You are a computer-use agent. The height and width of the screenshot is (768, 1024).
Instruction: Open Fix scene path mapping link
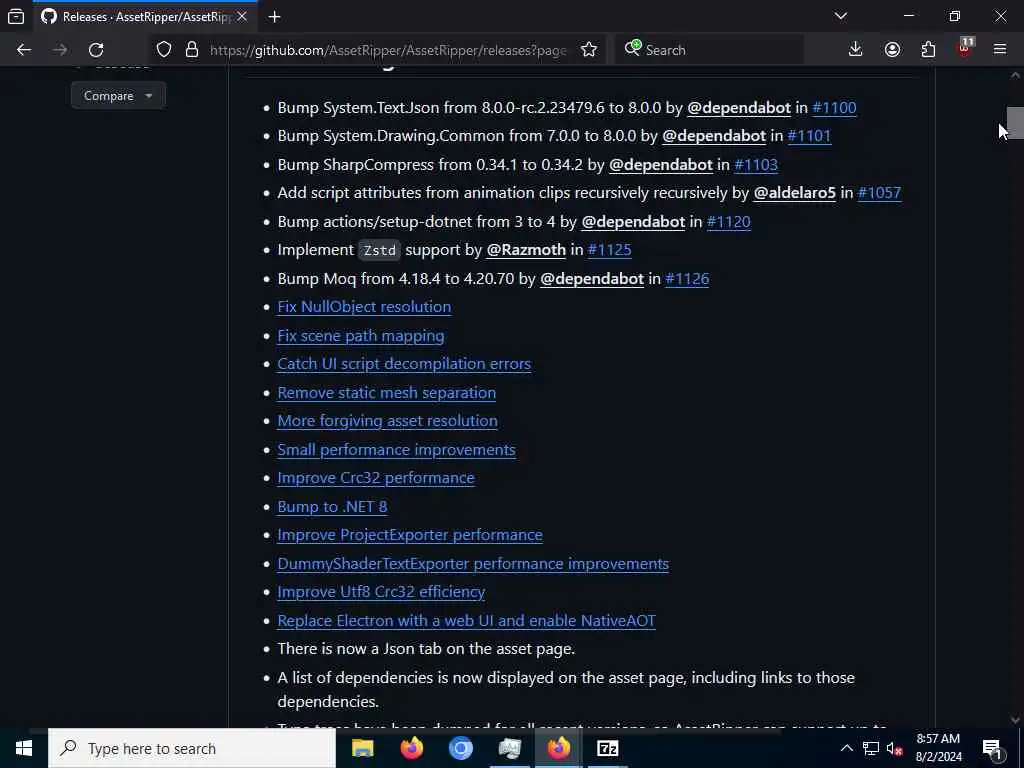click(x=360, y=336)
